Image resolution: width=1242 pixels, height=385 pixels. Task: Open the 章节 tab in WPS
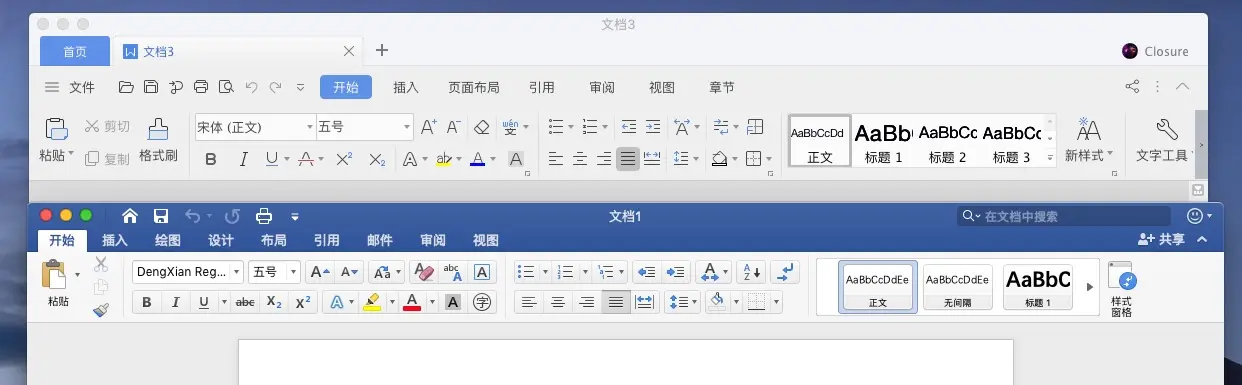(x=722, y=87)
